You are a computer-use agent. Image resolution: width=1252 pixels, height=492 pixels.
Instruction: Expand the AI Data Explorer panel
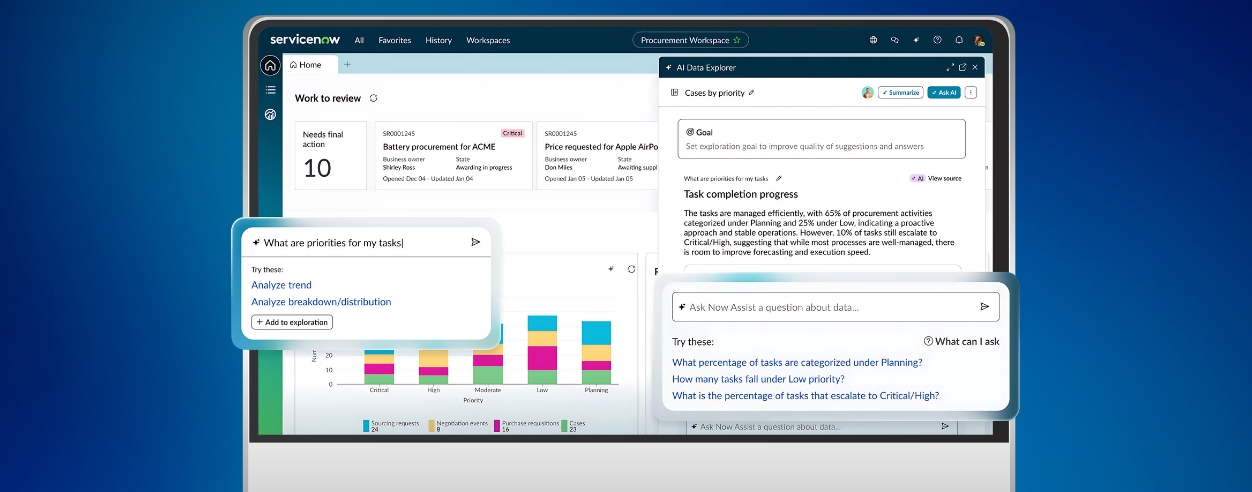point(949,67)
